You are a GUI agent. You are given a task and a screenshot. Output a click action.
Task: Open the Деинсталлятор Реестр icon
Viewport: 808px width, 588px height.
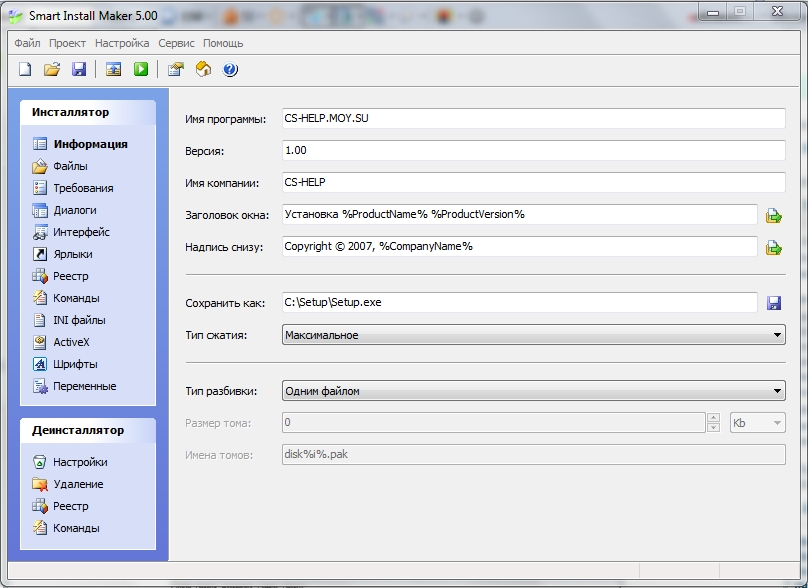40,506
